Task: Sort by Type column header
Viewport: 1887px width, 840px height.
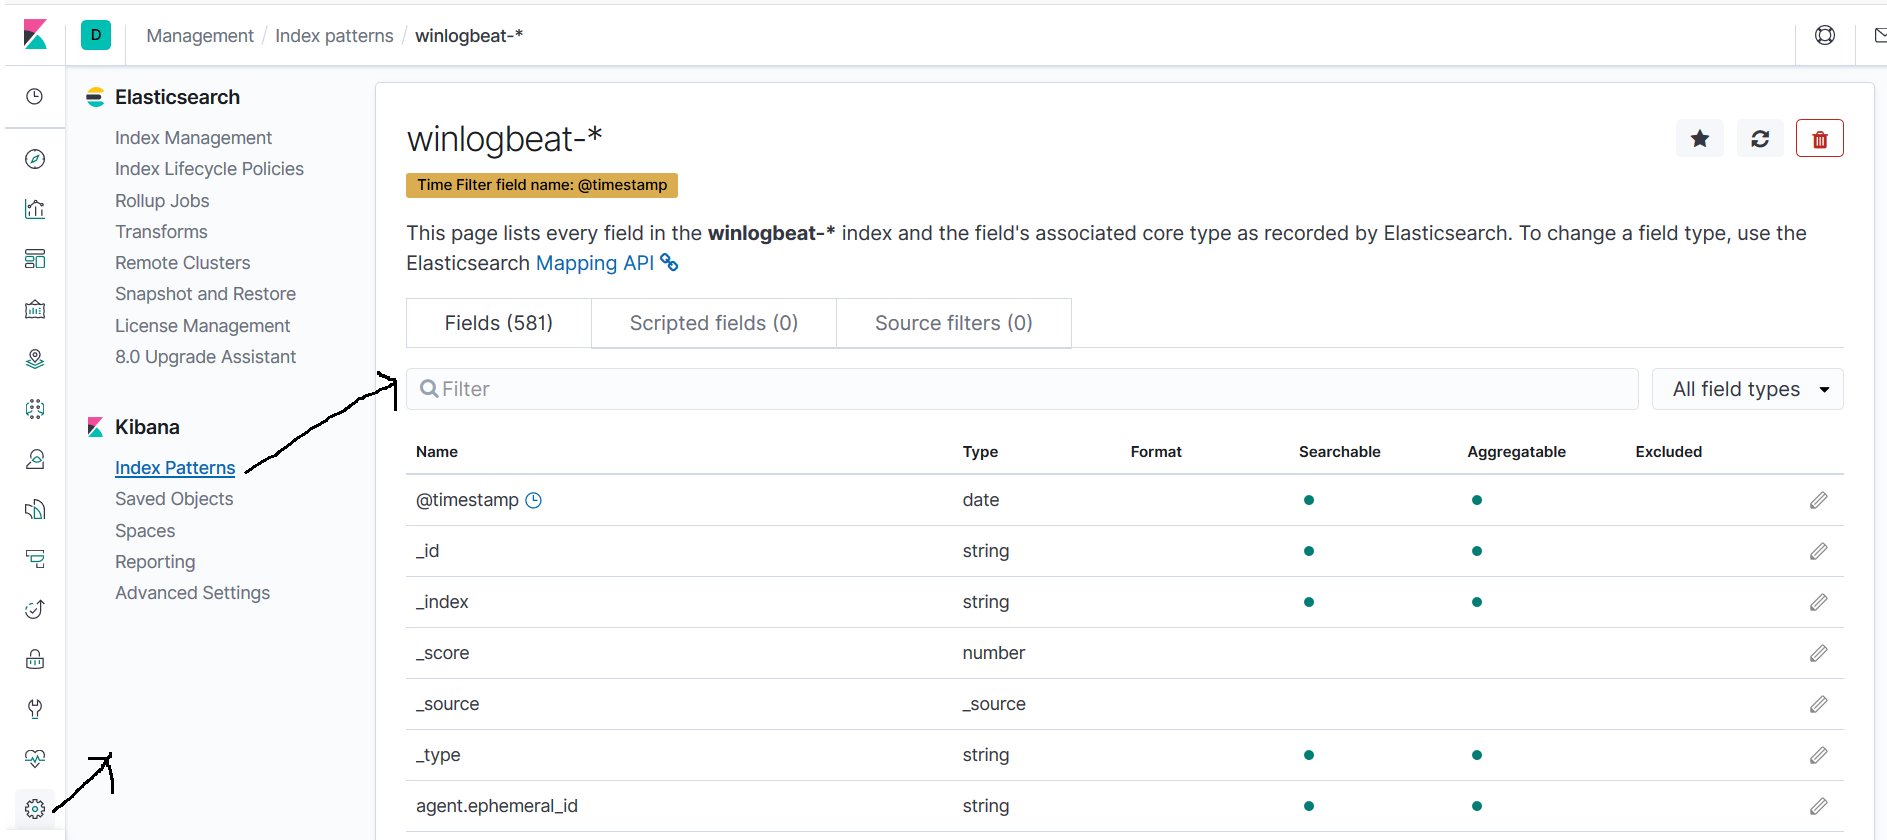Action: pyautogui.click(x=980, y=452)
